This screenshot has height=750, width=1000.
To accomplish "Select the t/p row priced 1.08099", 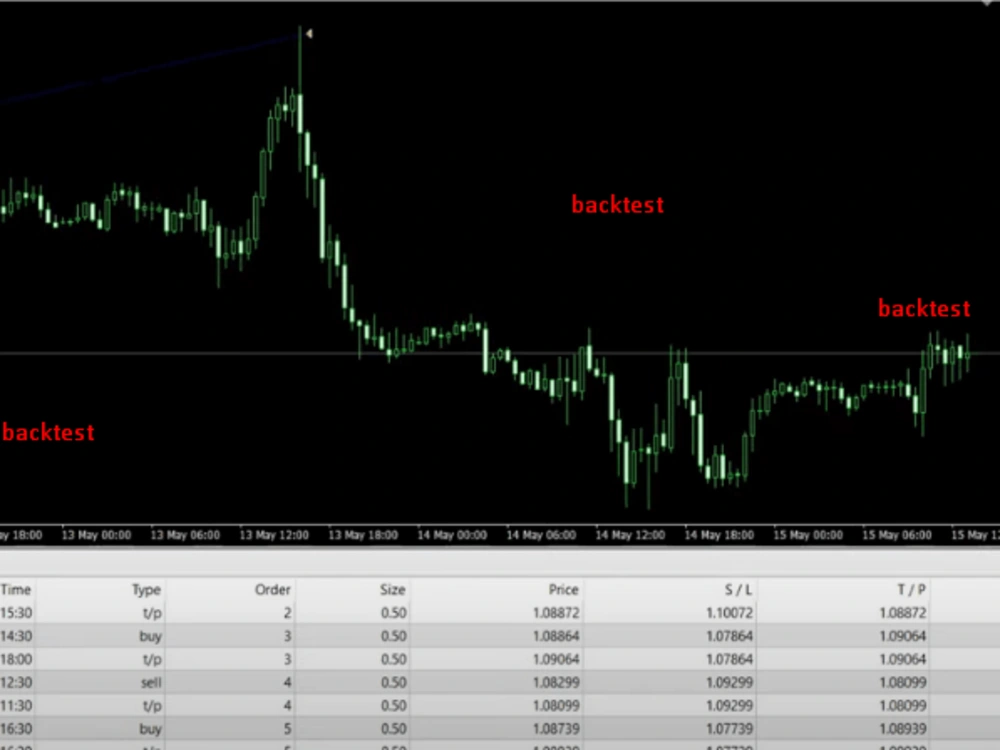I will pyautogui.click(x=400, y=705).
